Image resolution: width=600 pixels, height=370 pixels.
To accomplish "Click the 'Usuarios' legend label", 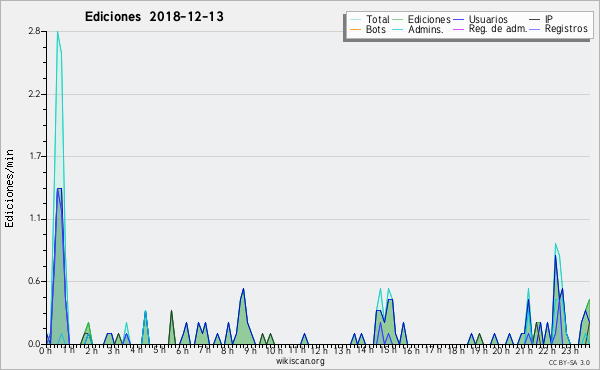I will [x=488, y=19].
